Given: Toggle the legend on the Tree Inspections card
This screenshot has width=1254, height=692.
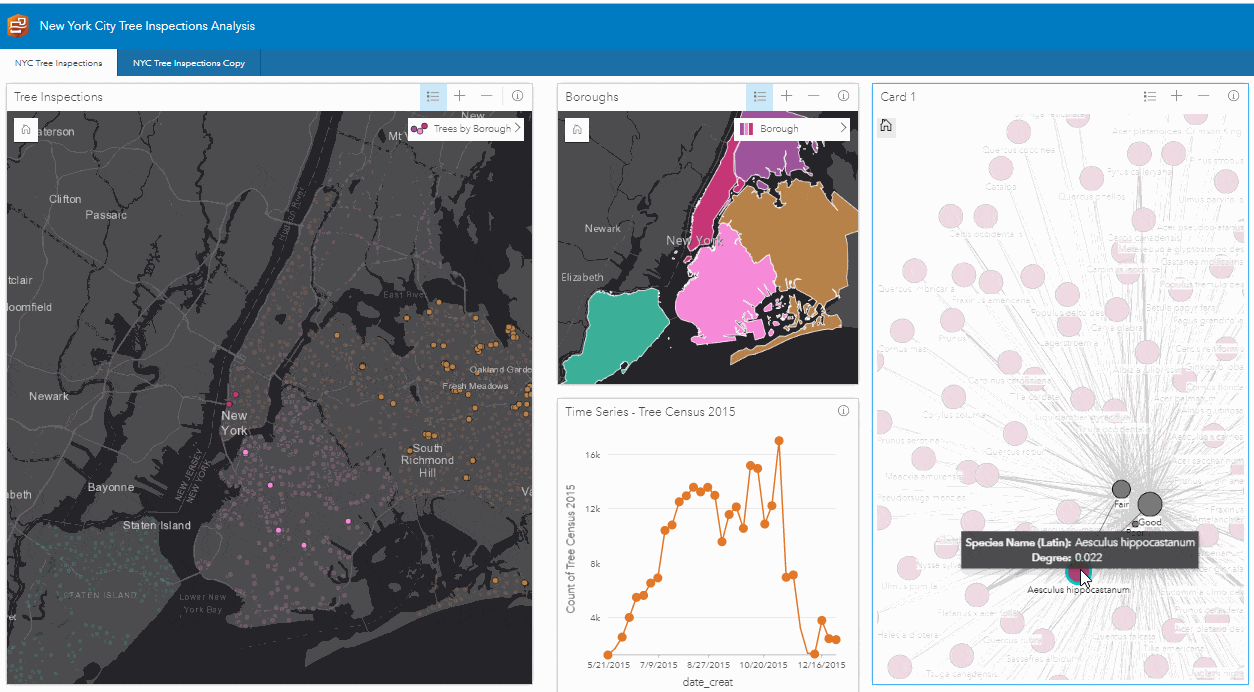Looking at the screenshot, I should point(432,96).
